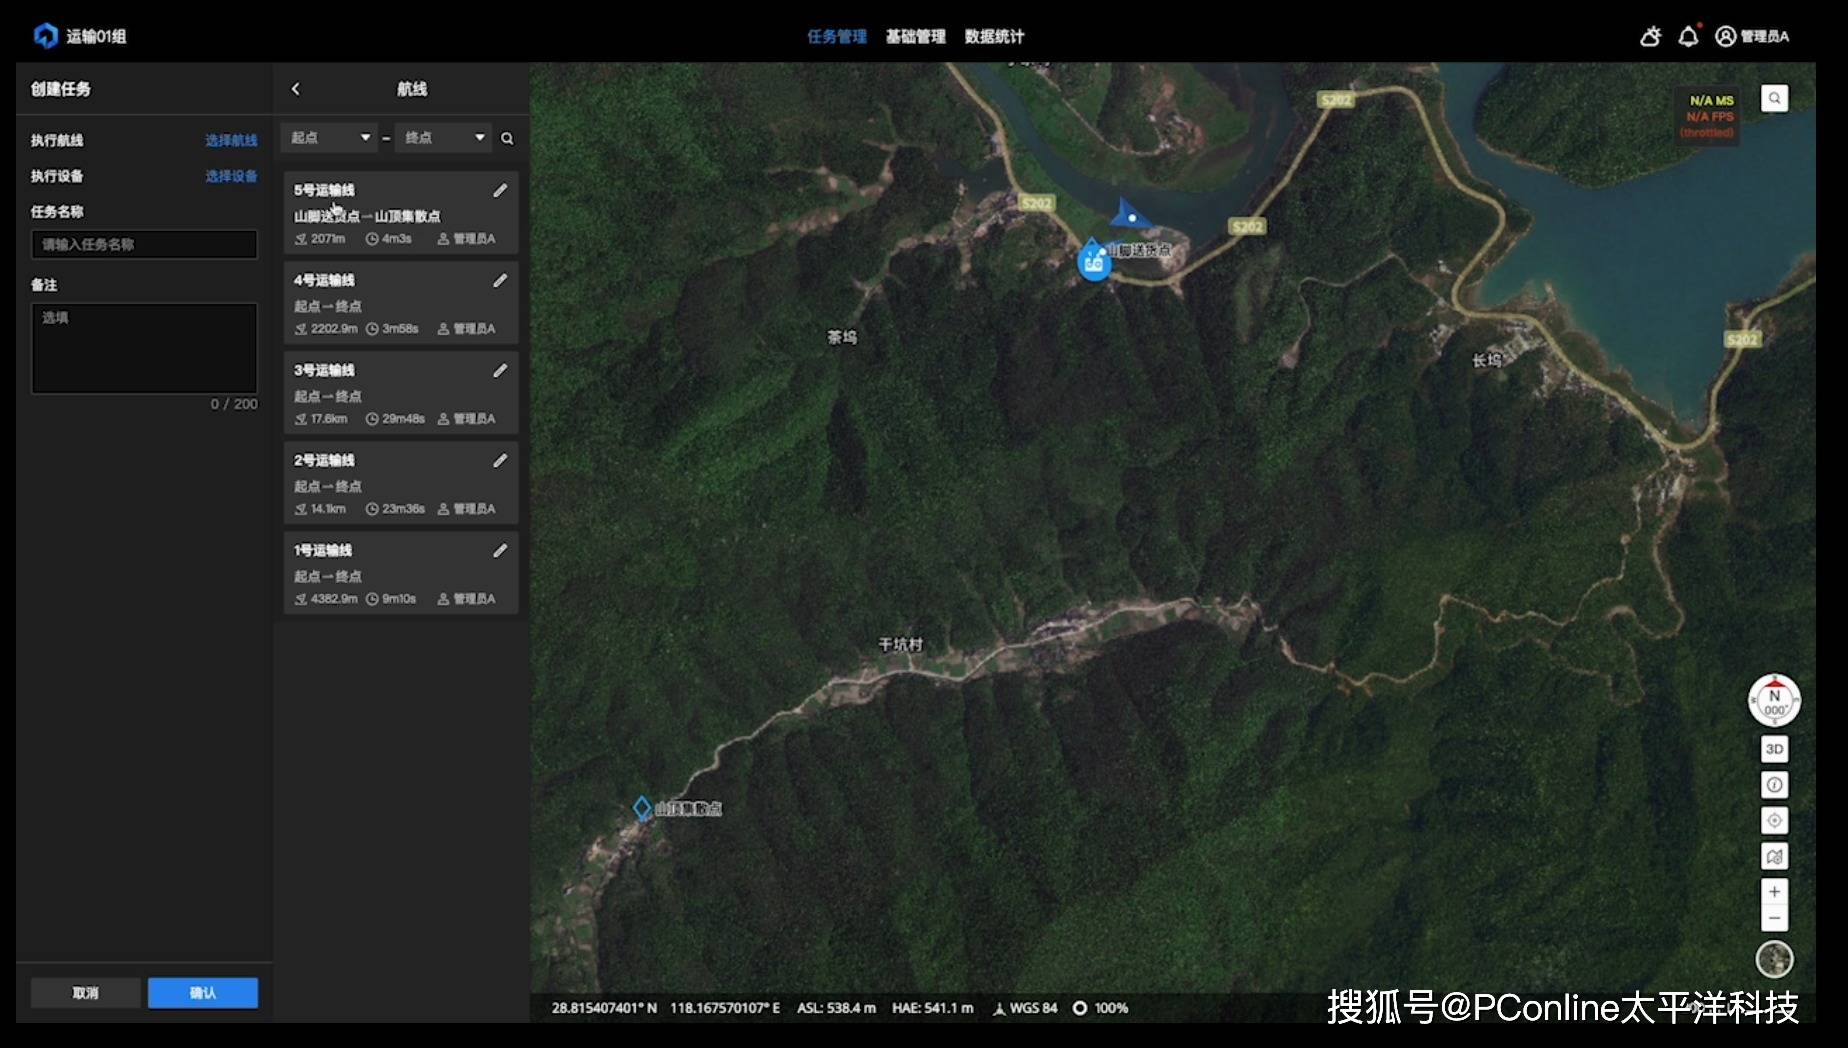The image size is (1848, 1048).
Task: Click the route filter search icon
Action: (507, 138)
